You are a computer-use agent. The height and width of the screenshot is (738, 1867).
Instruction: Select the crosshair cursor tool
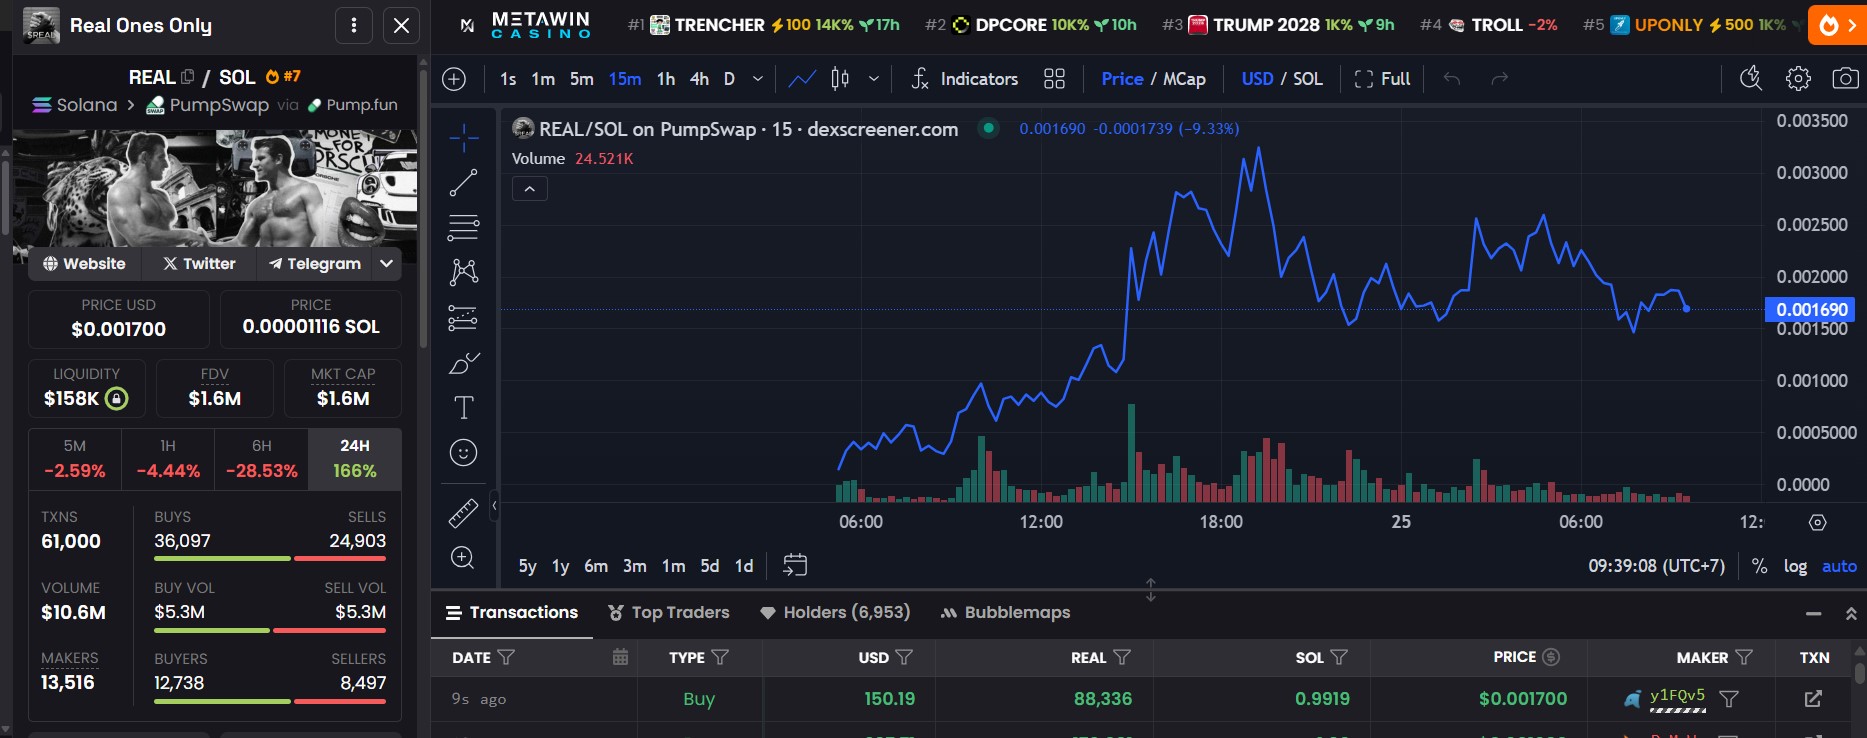pos(463,138)
